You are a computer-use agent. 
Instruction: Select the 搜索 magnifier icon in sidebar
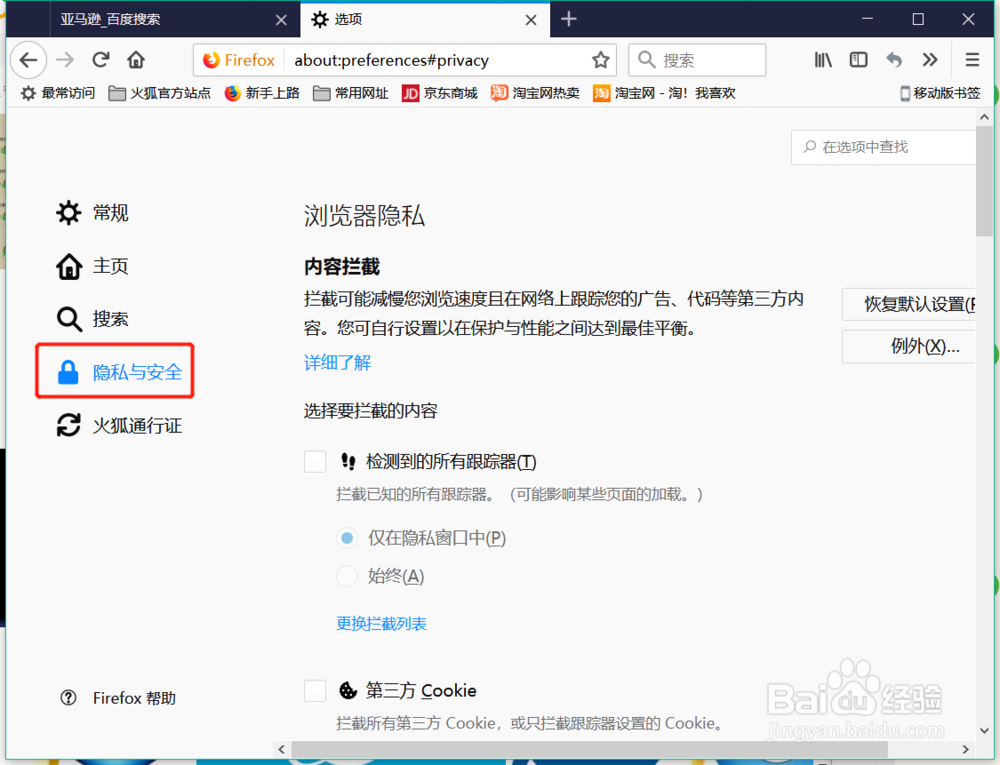[x=67, y=318]
